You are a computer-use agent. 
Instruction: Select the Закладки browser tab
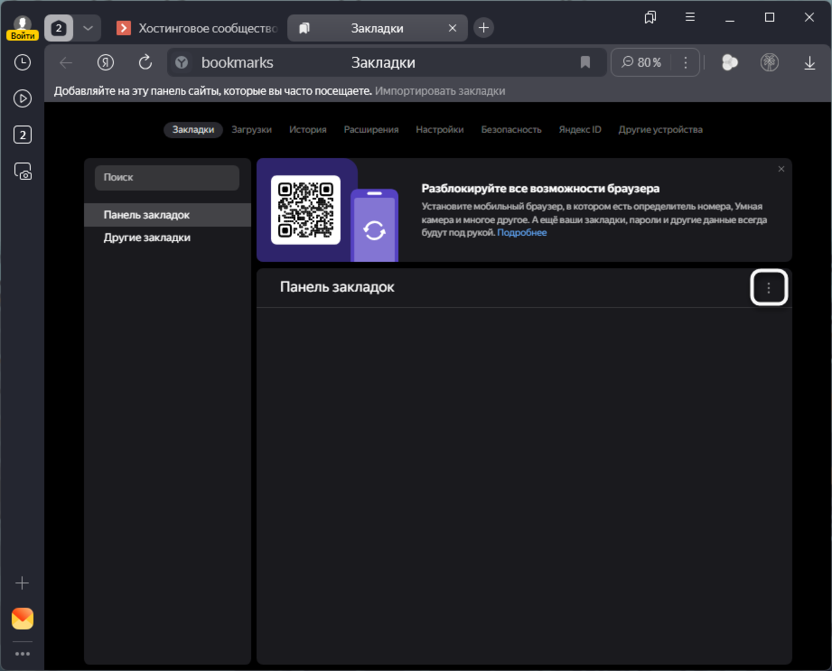pos(377,28)
